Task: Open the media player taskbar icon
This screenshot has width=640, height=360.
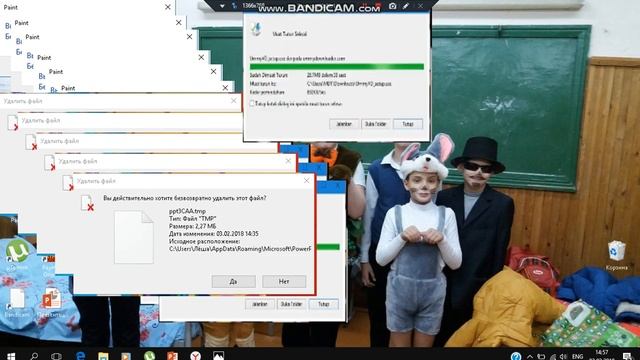Action: (x=126, y=356)
